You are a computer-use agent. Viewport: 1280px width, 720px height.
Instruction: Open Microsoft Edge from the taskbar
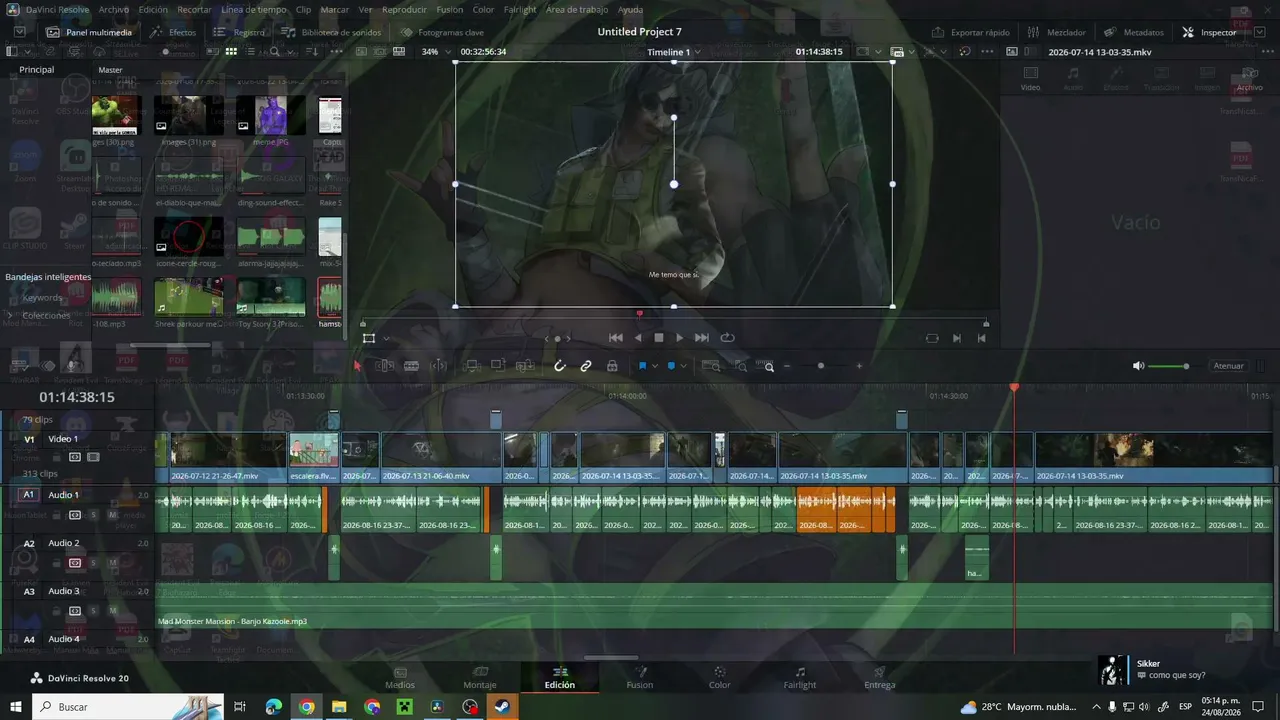[x=273, y=707]
